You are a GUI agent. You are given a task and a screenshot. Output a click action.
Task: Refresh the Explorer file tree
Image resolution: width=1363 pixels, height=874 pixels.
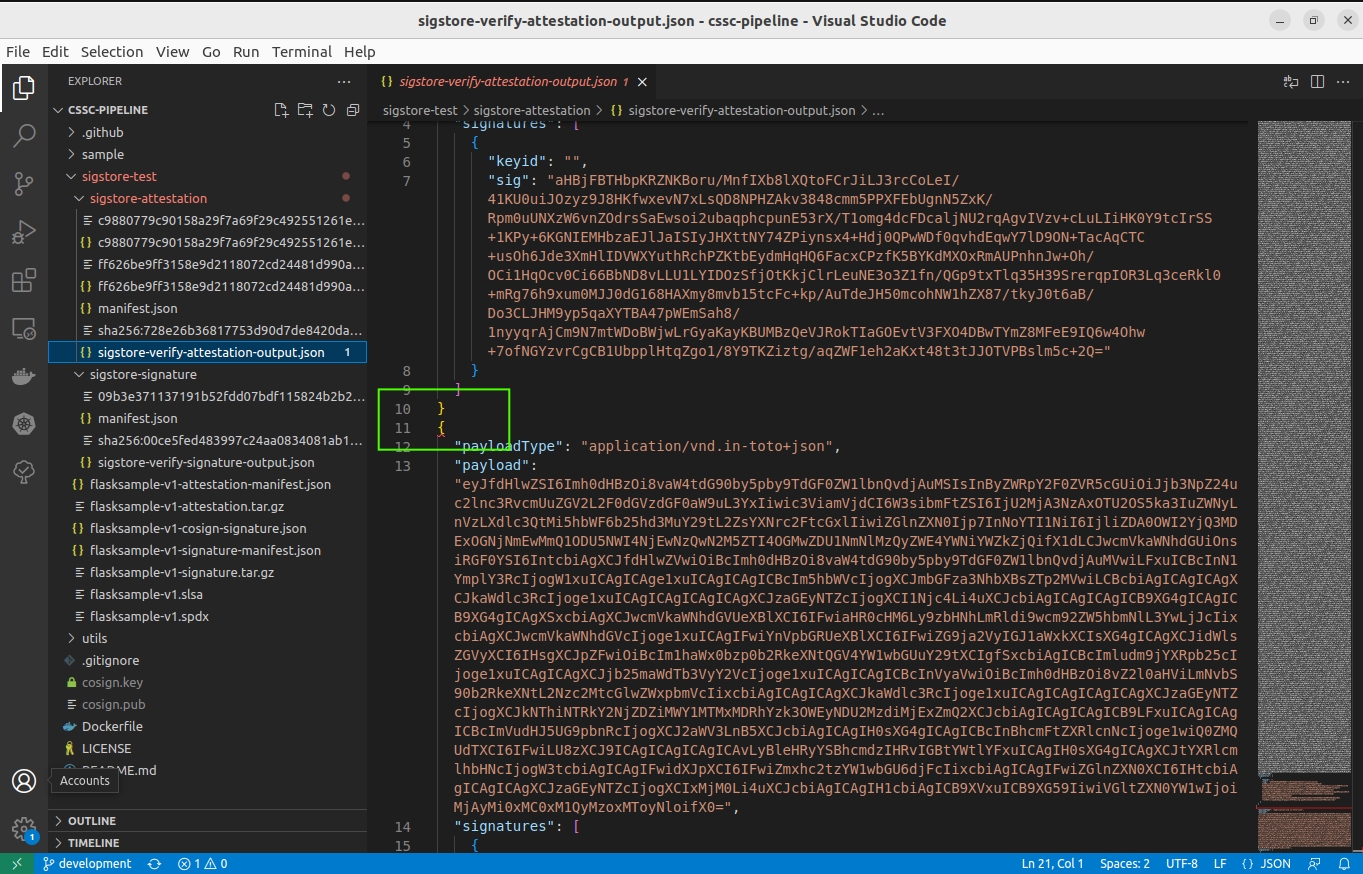click(329, 110)
